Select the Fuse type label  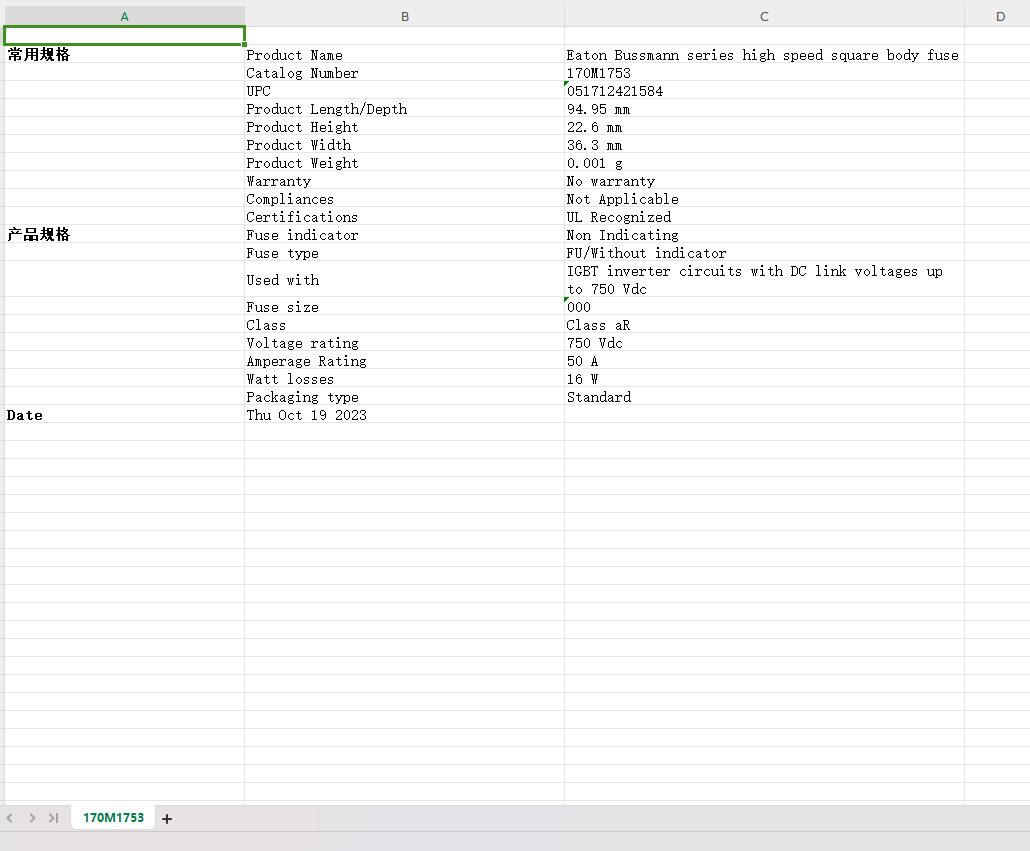[x=404, y=253]
